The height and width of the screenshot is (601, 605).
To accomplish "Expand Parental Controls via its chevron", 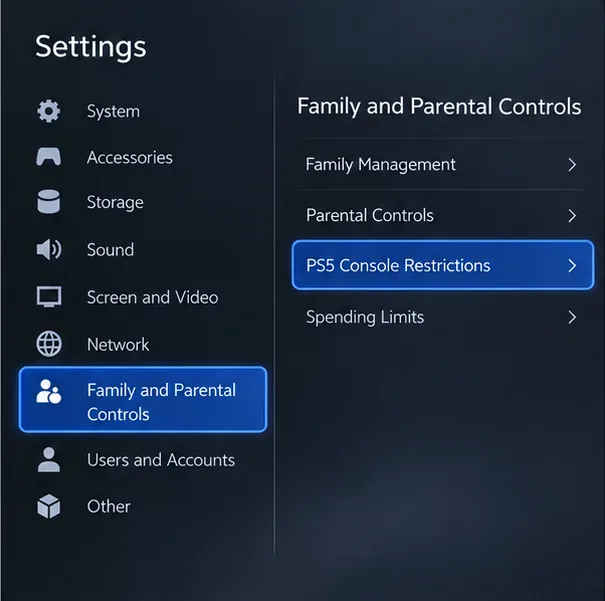I will coord(572,216).
